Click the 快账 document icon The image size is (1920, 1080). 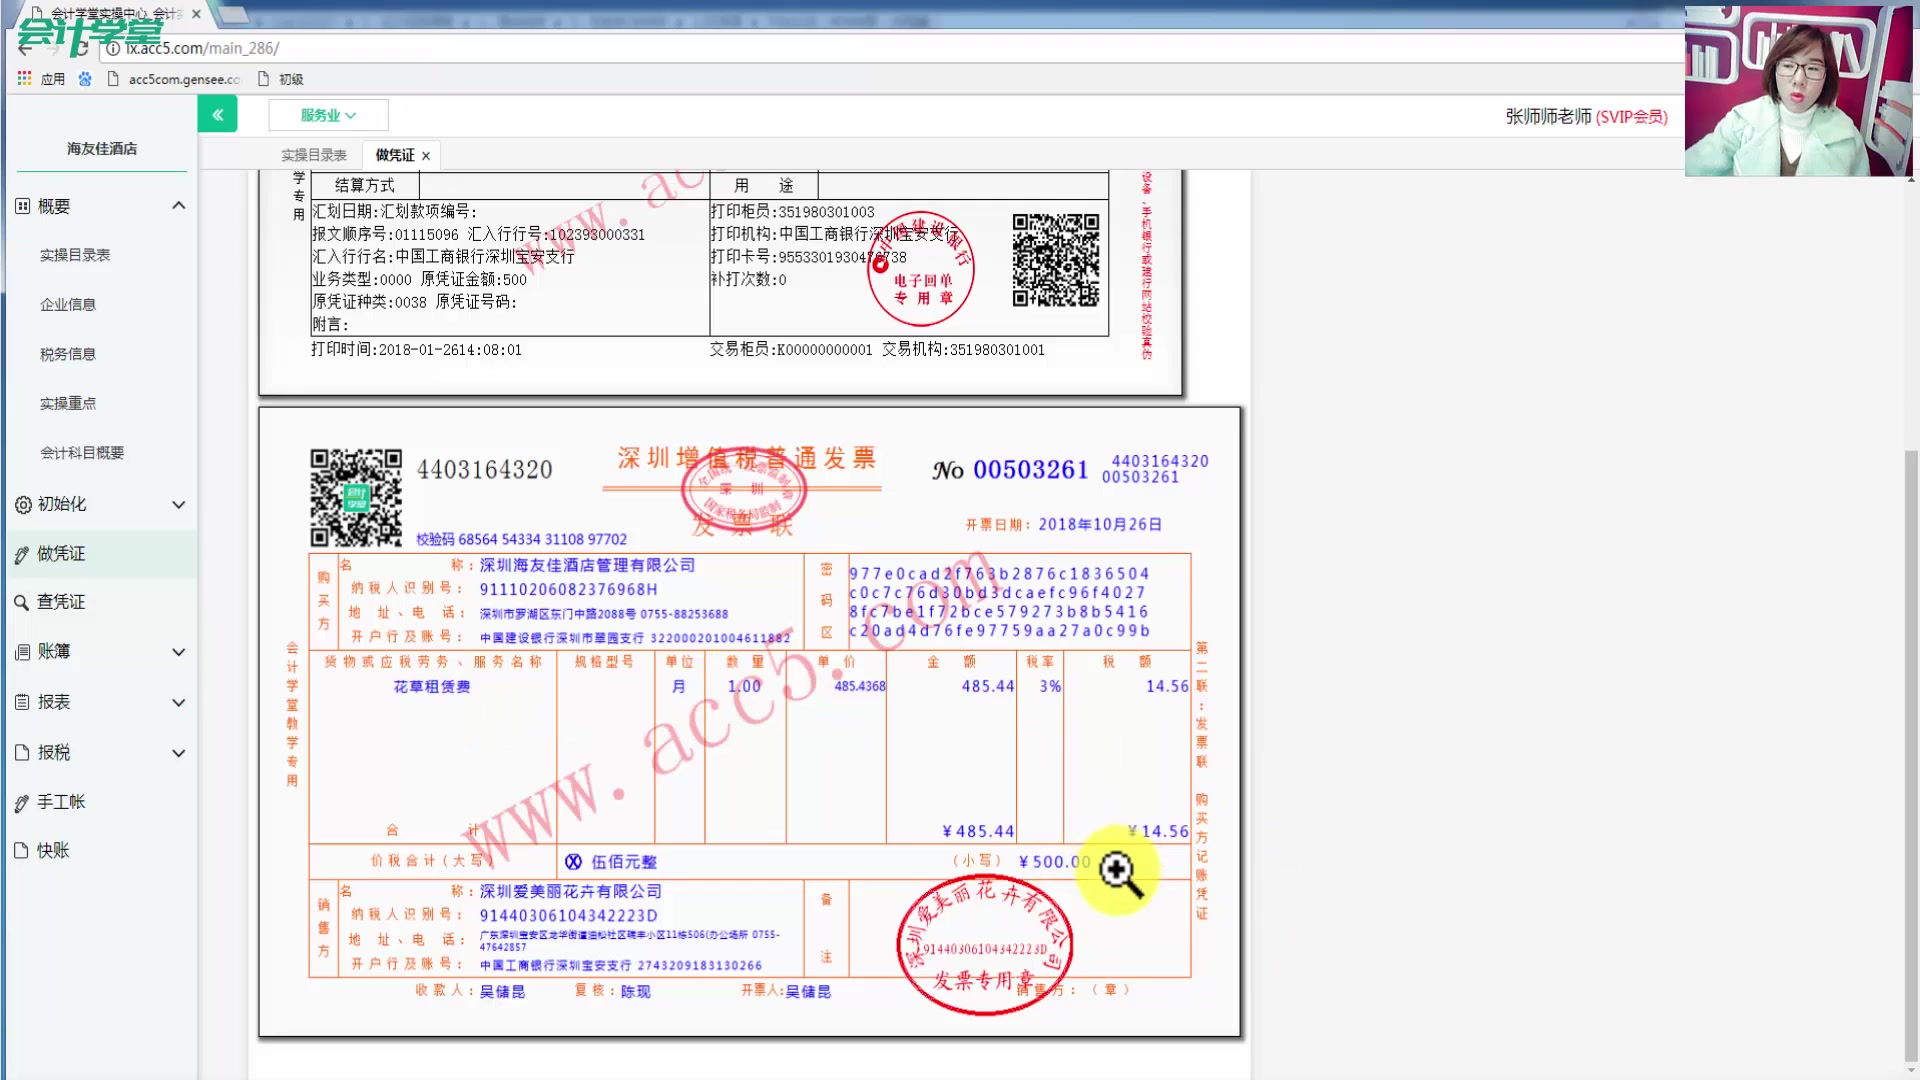click(22, 851)
